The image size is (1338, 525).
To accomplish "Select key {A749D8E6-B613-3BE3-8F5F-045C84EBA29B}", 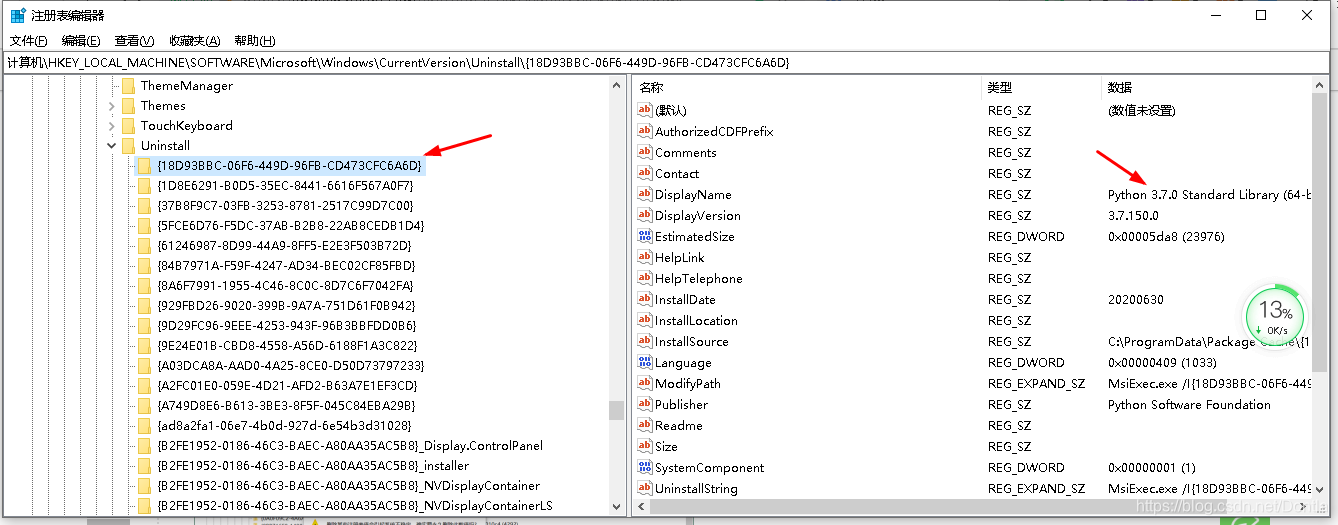I will click(x=286, y=405).
